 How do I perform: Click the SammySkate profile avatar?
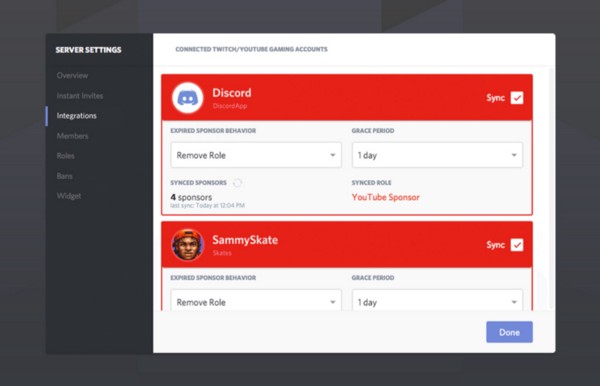coord(188,245)
